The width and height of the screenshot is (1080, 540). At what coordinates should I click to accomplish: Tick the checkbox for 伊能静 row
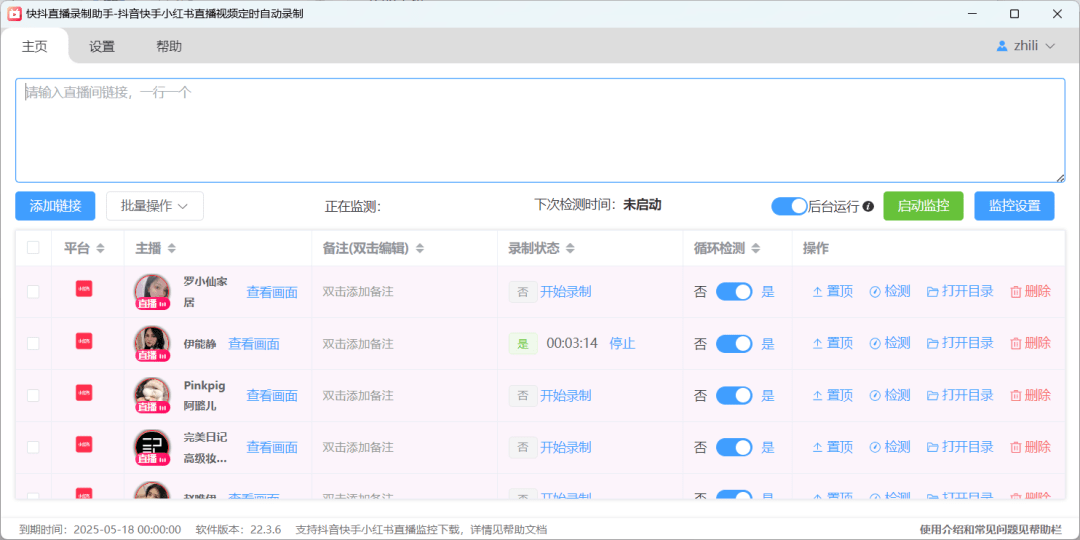click(x=33, y=344)
